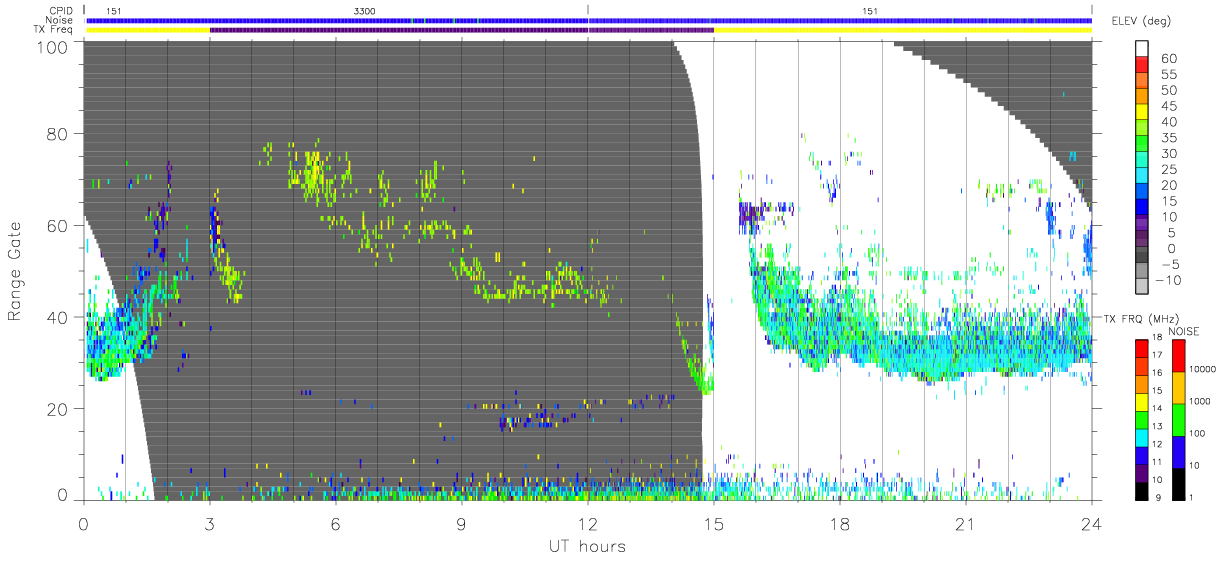Click the y-axis tick label '100'
1228x567 pixels.
coord(52,47)
